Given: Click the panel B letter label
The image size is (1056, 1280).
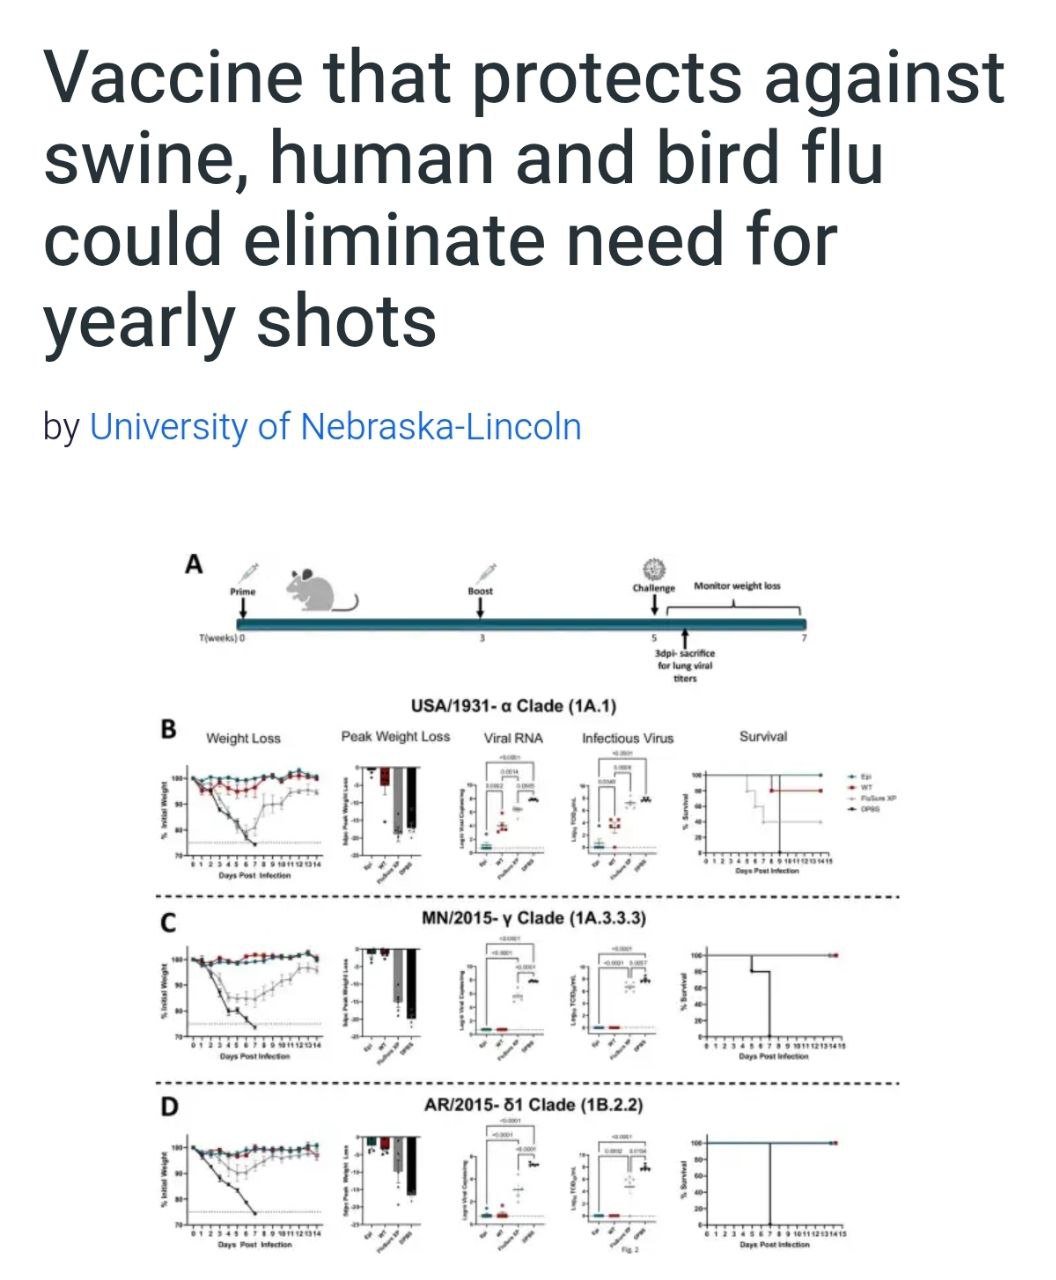Looking at the screenshot, I should (170, 729).
